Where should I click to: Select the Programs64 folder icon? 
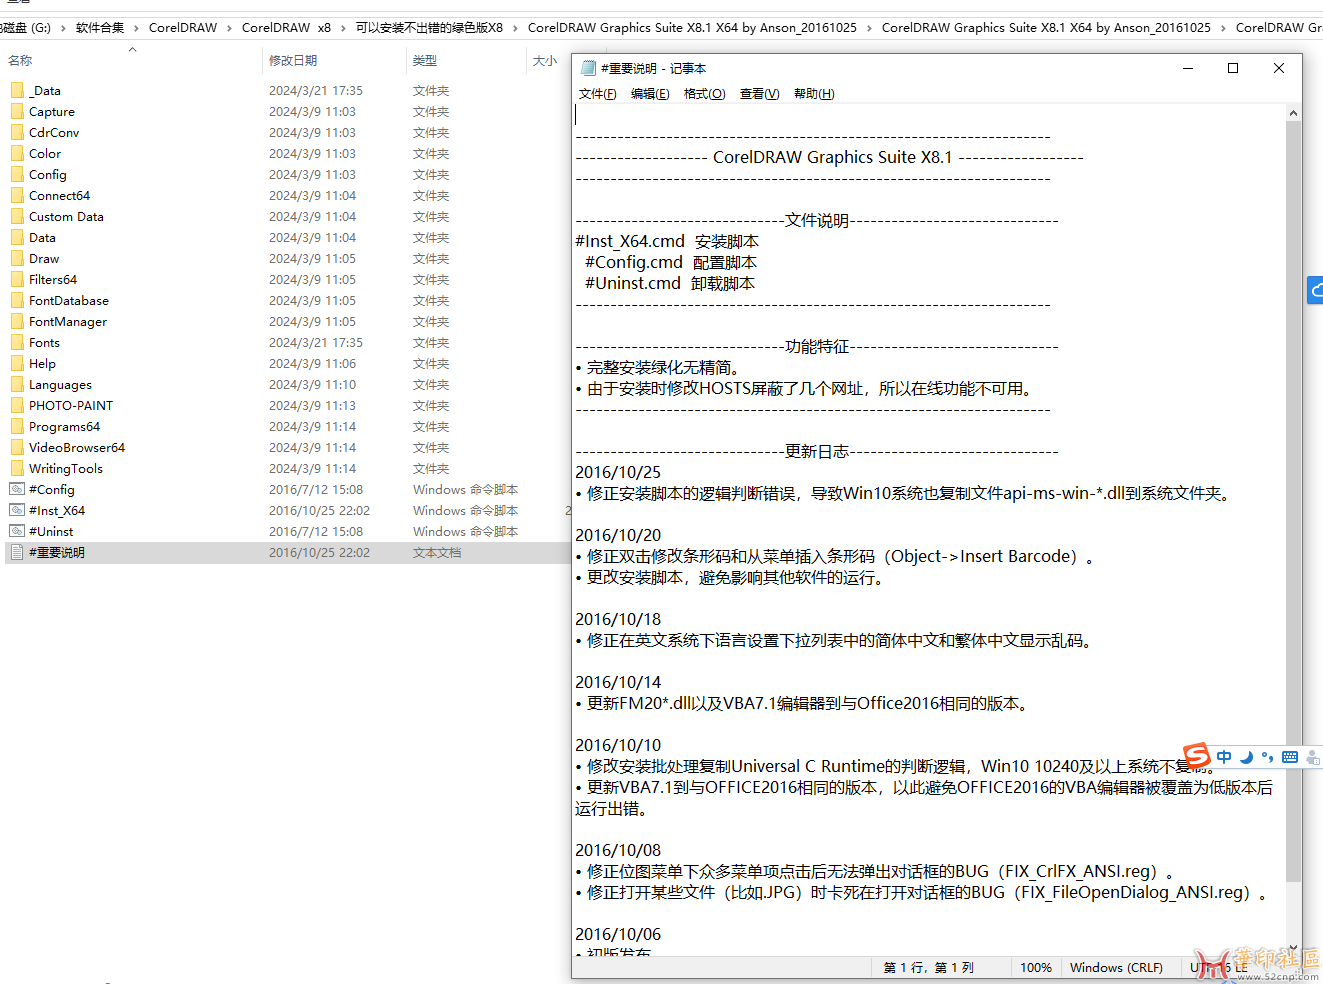pos(17,426)
